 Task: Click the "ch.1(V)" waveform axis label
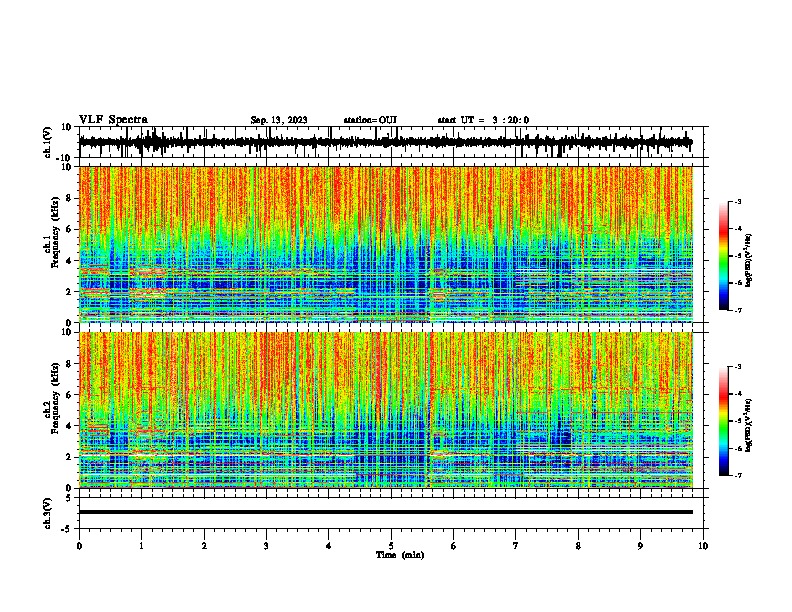click(48, 142)
